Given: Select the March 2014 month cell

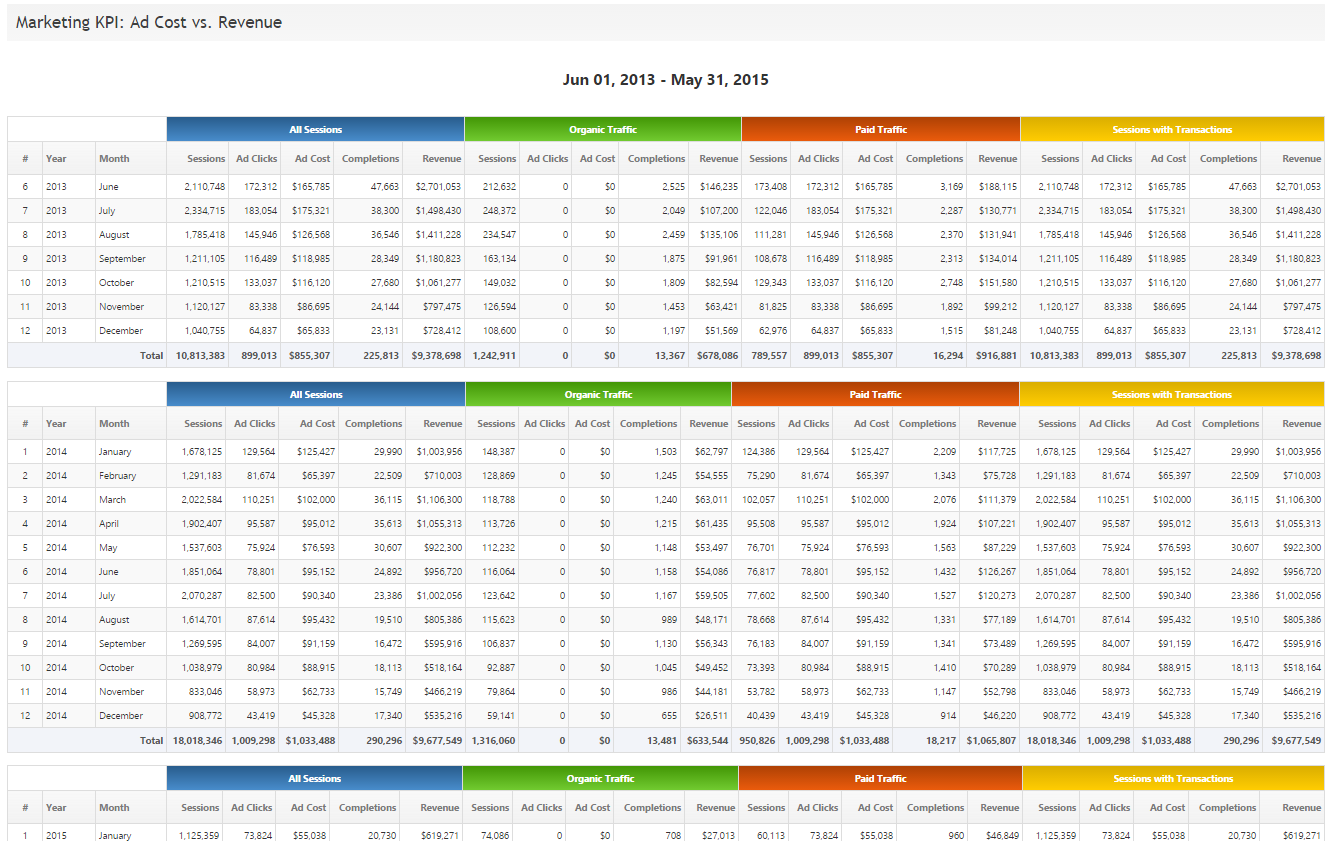Looking at the screenshot, I should (113, 500).
